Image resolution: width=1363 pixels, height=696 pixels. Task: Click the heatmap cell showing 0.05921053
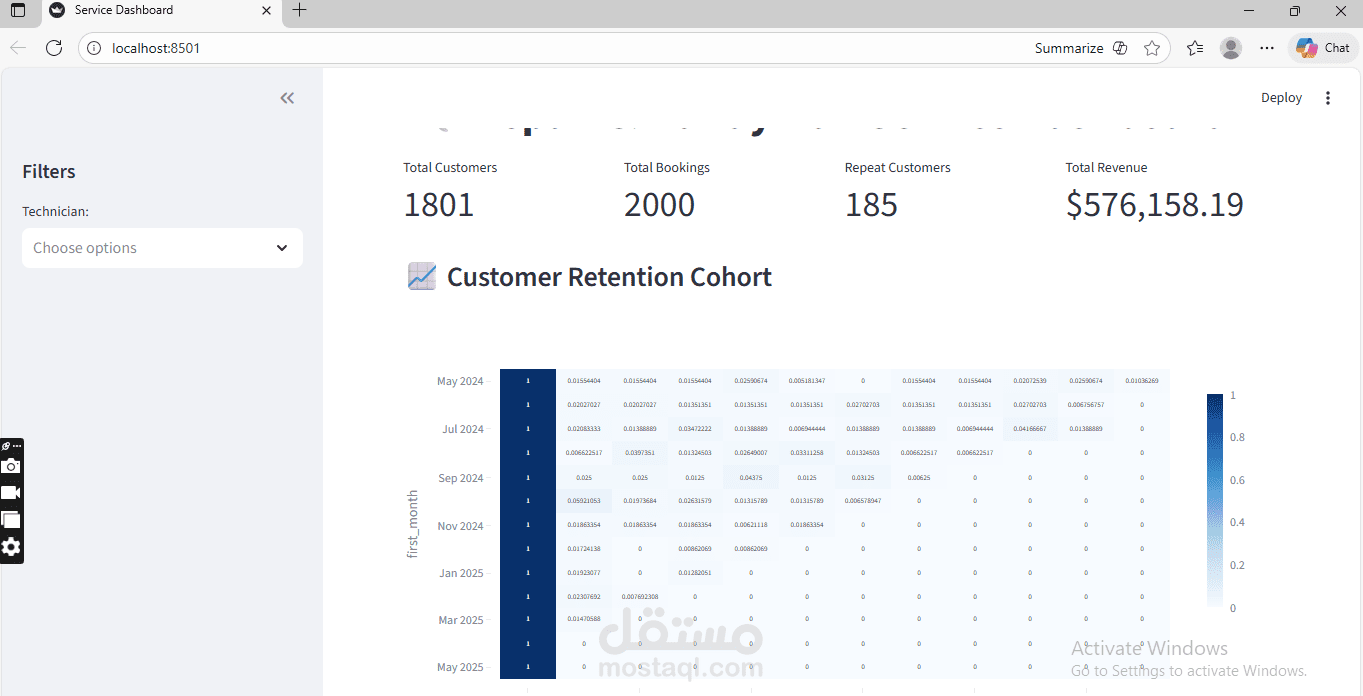coord(583,501)
